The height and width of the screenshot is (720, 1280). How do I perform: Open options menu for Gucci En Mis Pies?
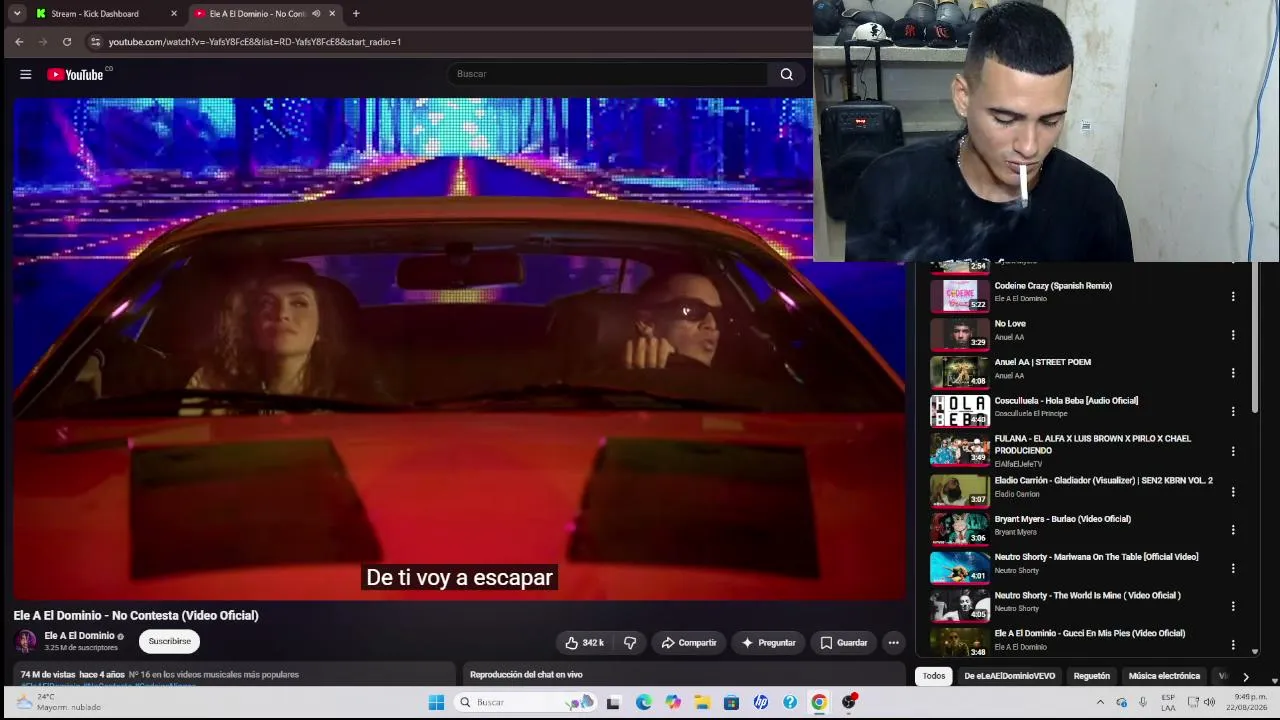pyautogui.click(x=1233, y=644)
